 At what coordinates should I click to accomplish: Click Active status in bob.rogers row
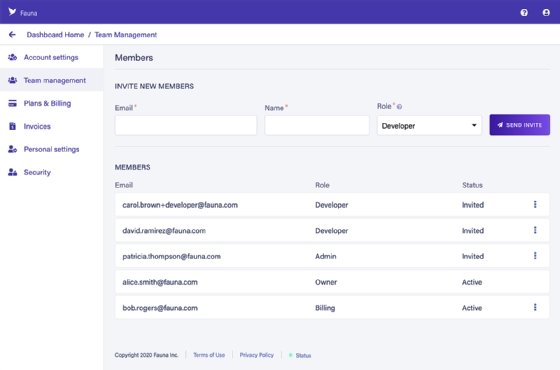tap(472, 308)
